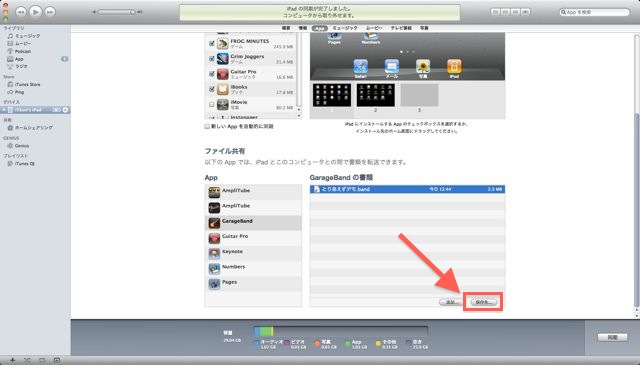Switch to the ミュージック tab
This screenshot has width=640, height=365.
coord(345,28)
